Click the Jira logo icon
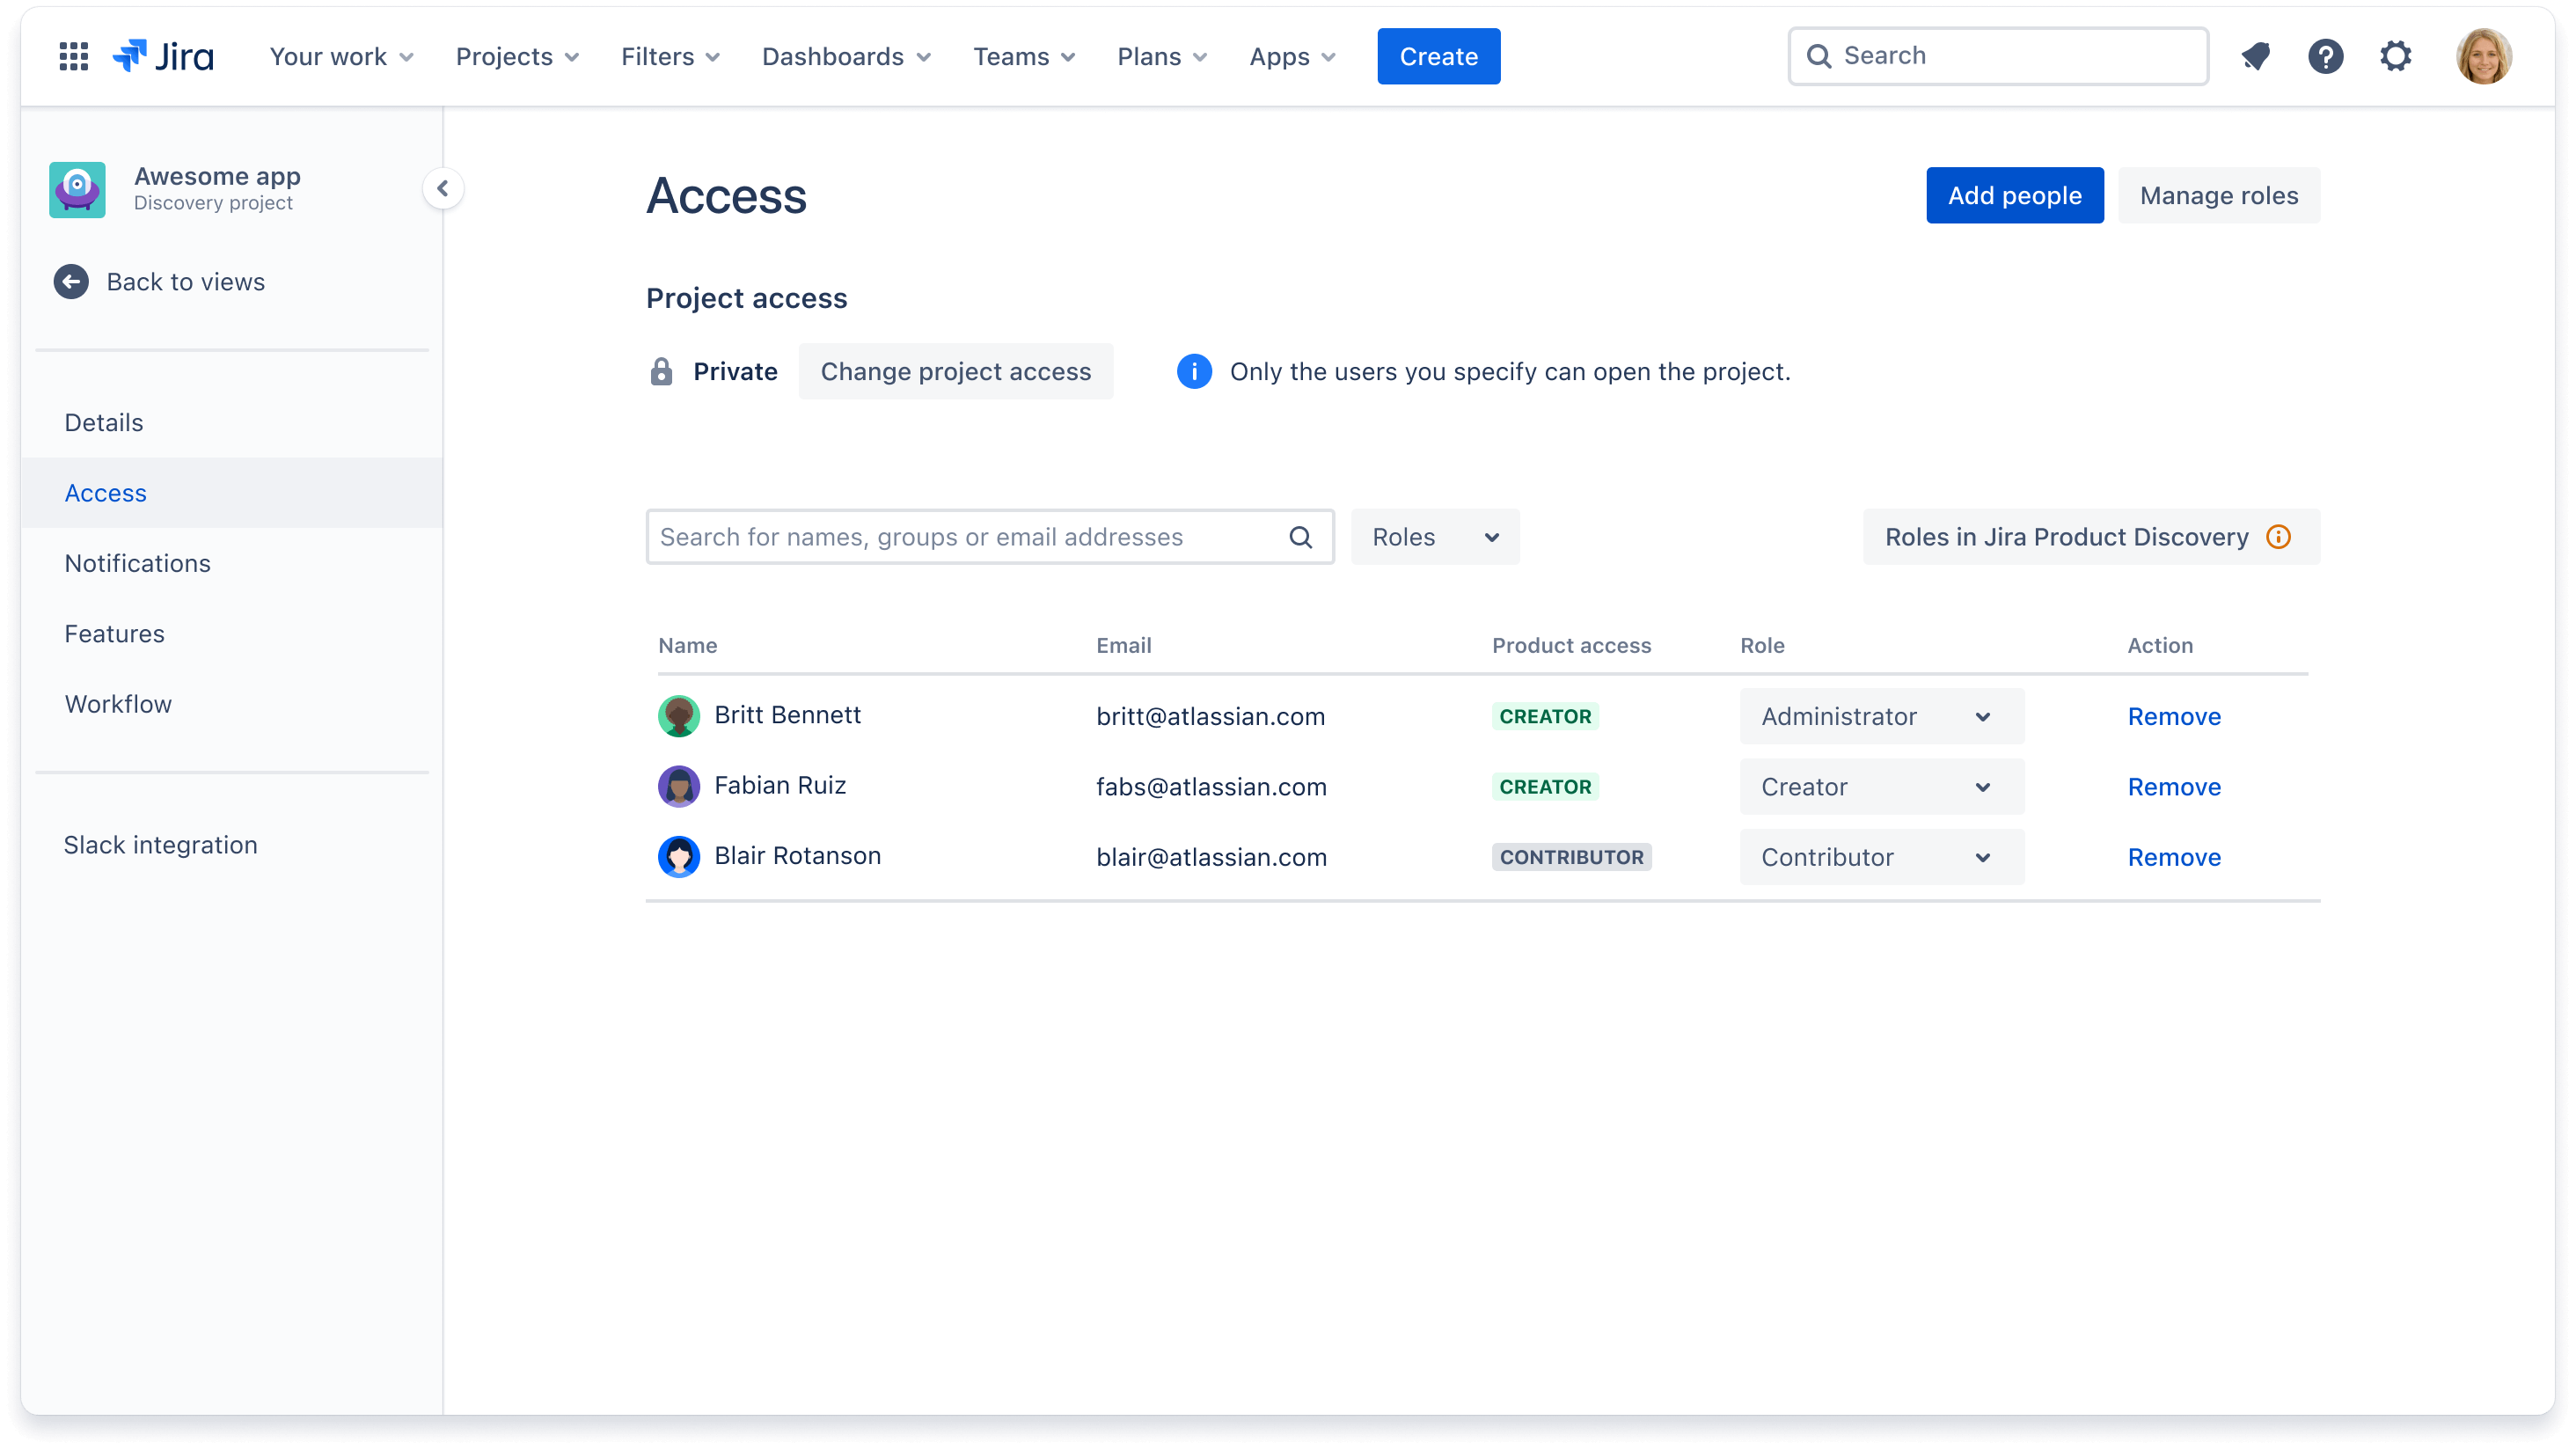Image resolution: width=2576 pixels, height=1450 pixels. coord(133,55)
